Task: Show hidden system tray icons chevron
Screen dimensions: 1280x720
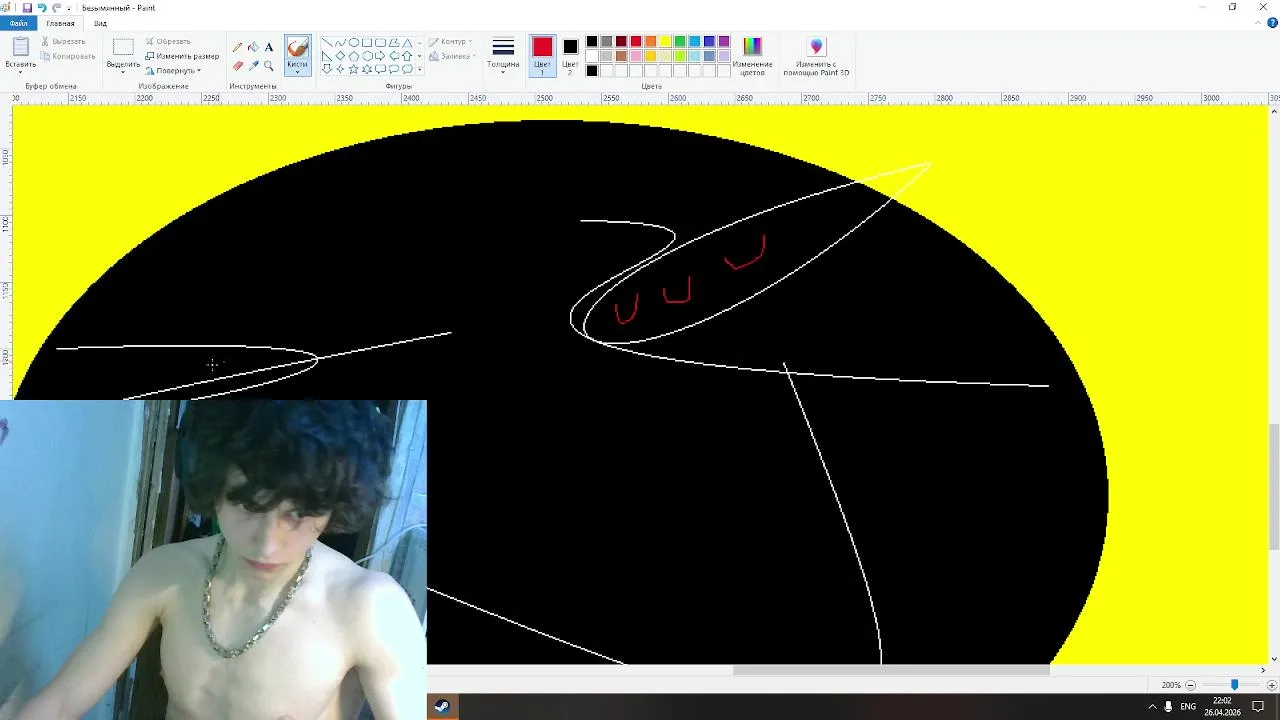Action: 1152,707
